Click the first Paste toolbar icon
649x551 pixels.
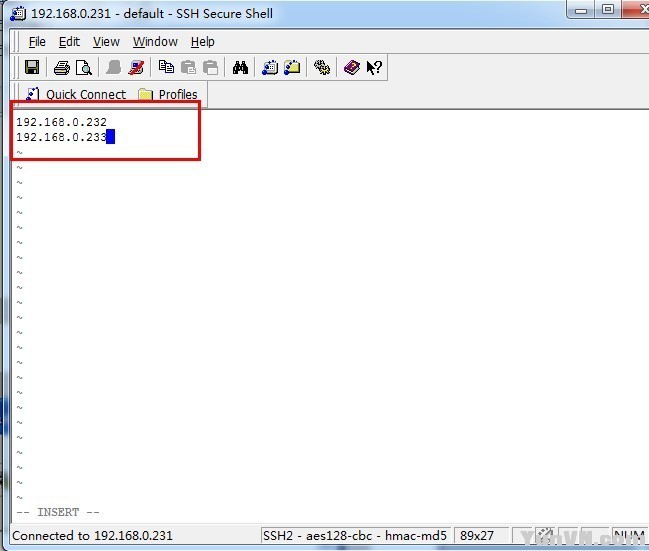pos(189,67)
